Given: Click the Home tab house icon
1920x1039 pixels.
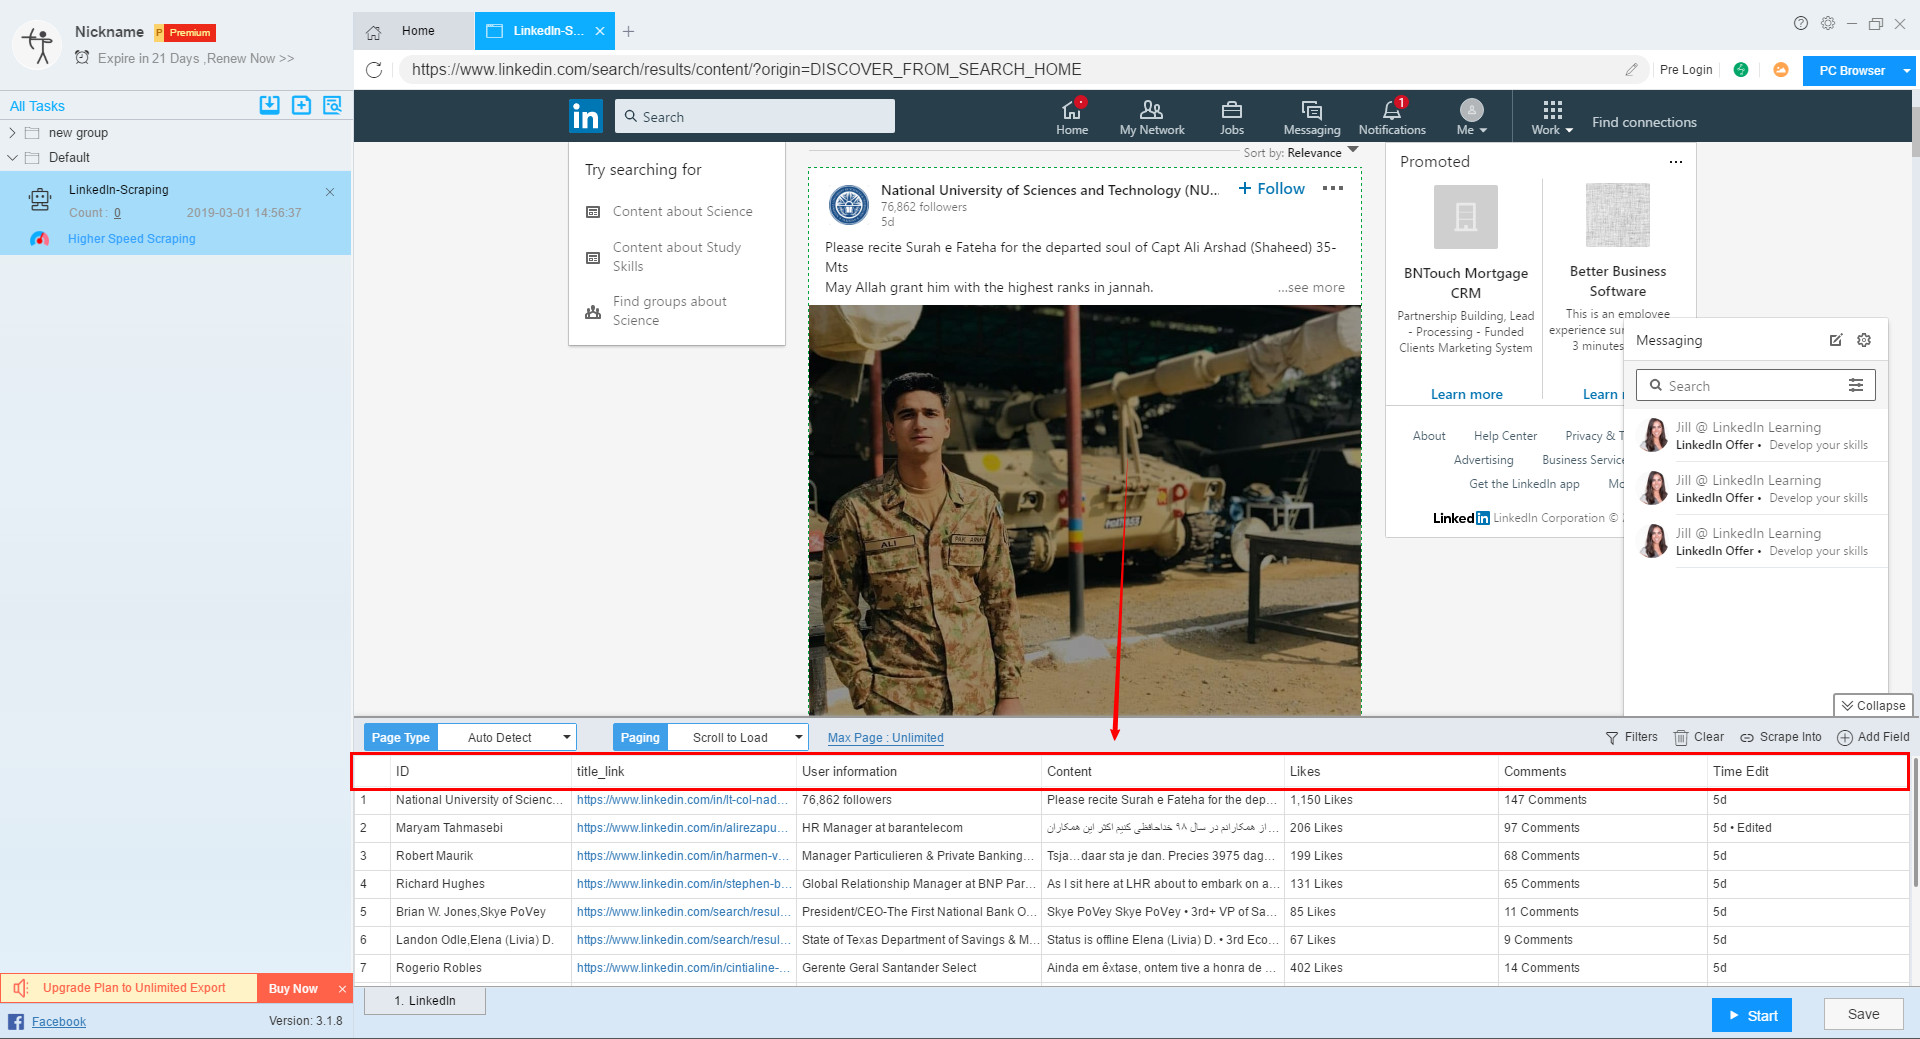Looking at the screenshot, I should (374, 32).
